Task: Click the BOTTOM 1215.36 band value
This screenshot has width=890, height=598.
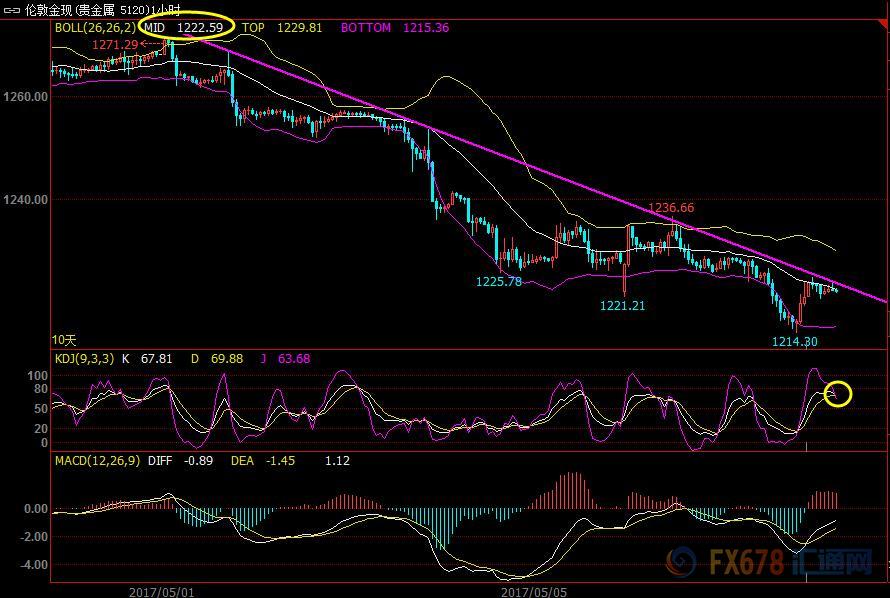Action: pos(394,27)
